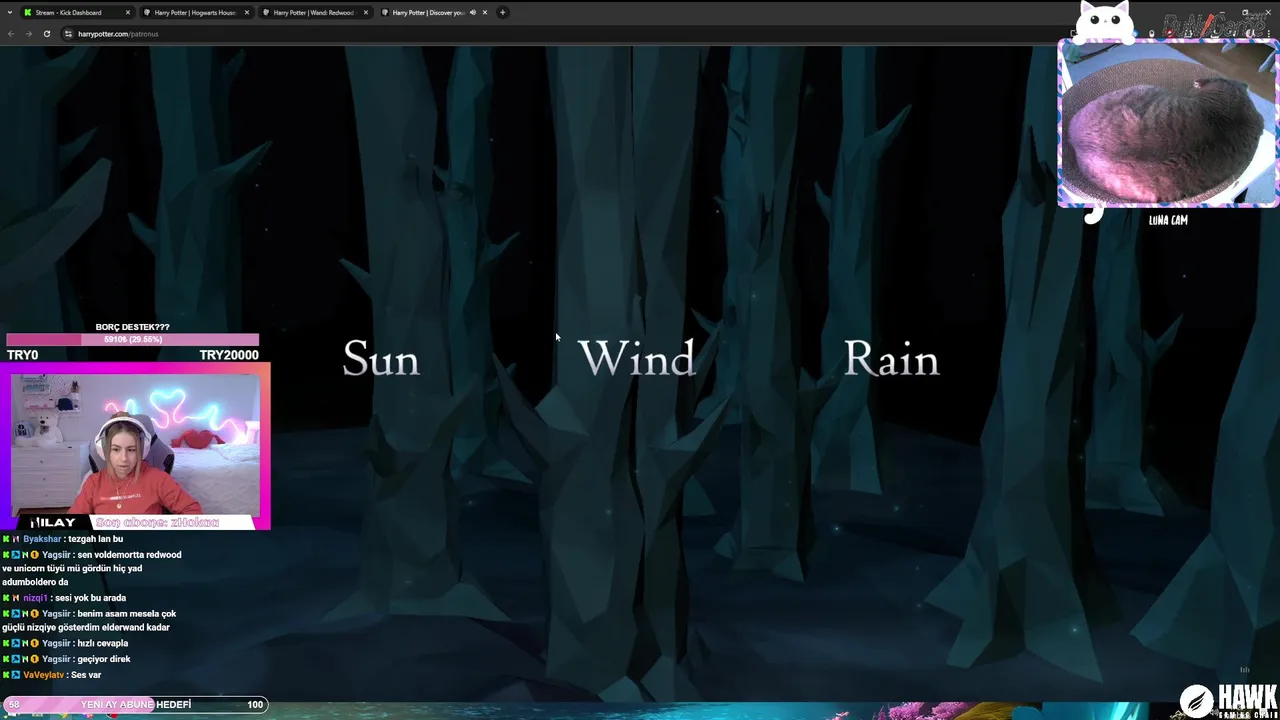Reload the harrypotter.com page
Viewport: 1280px width, 720px height.
point(46,34)
